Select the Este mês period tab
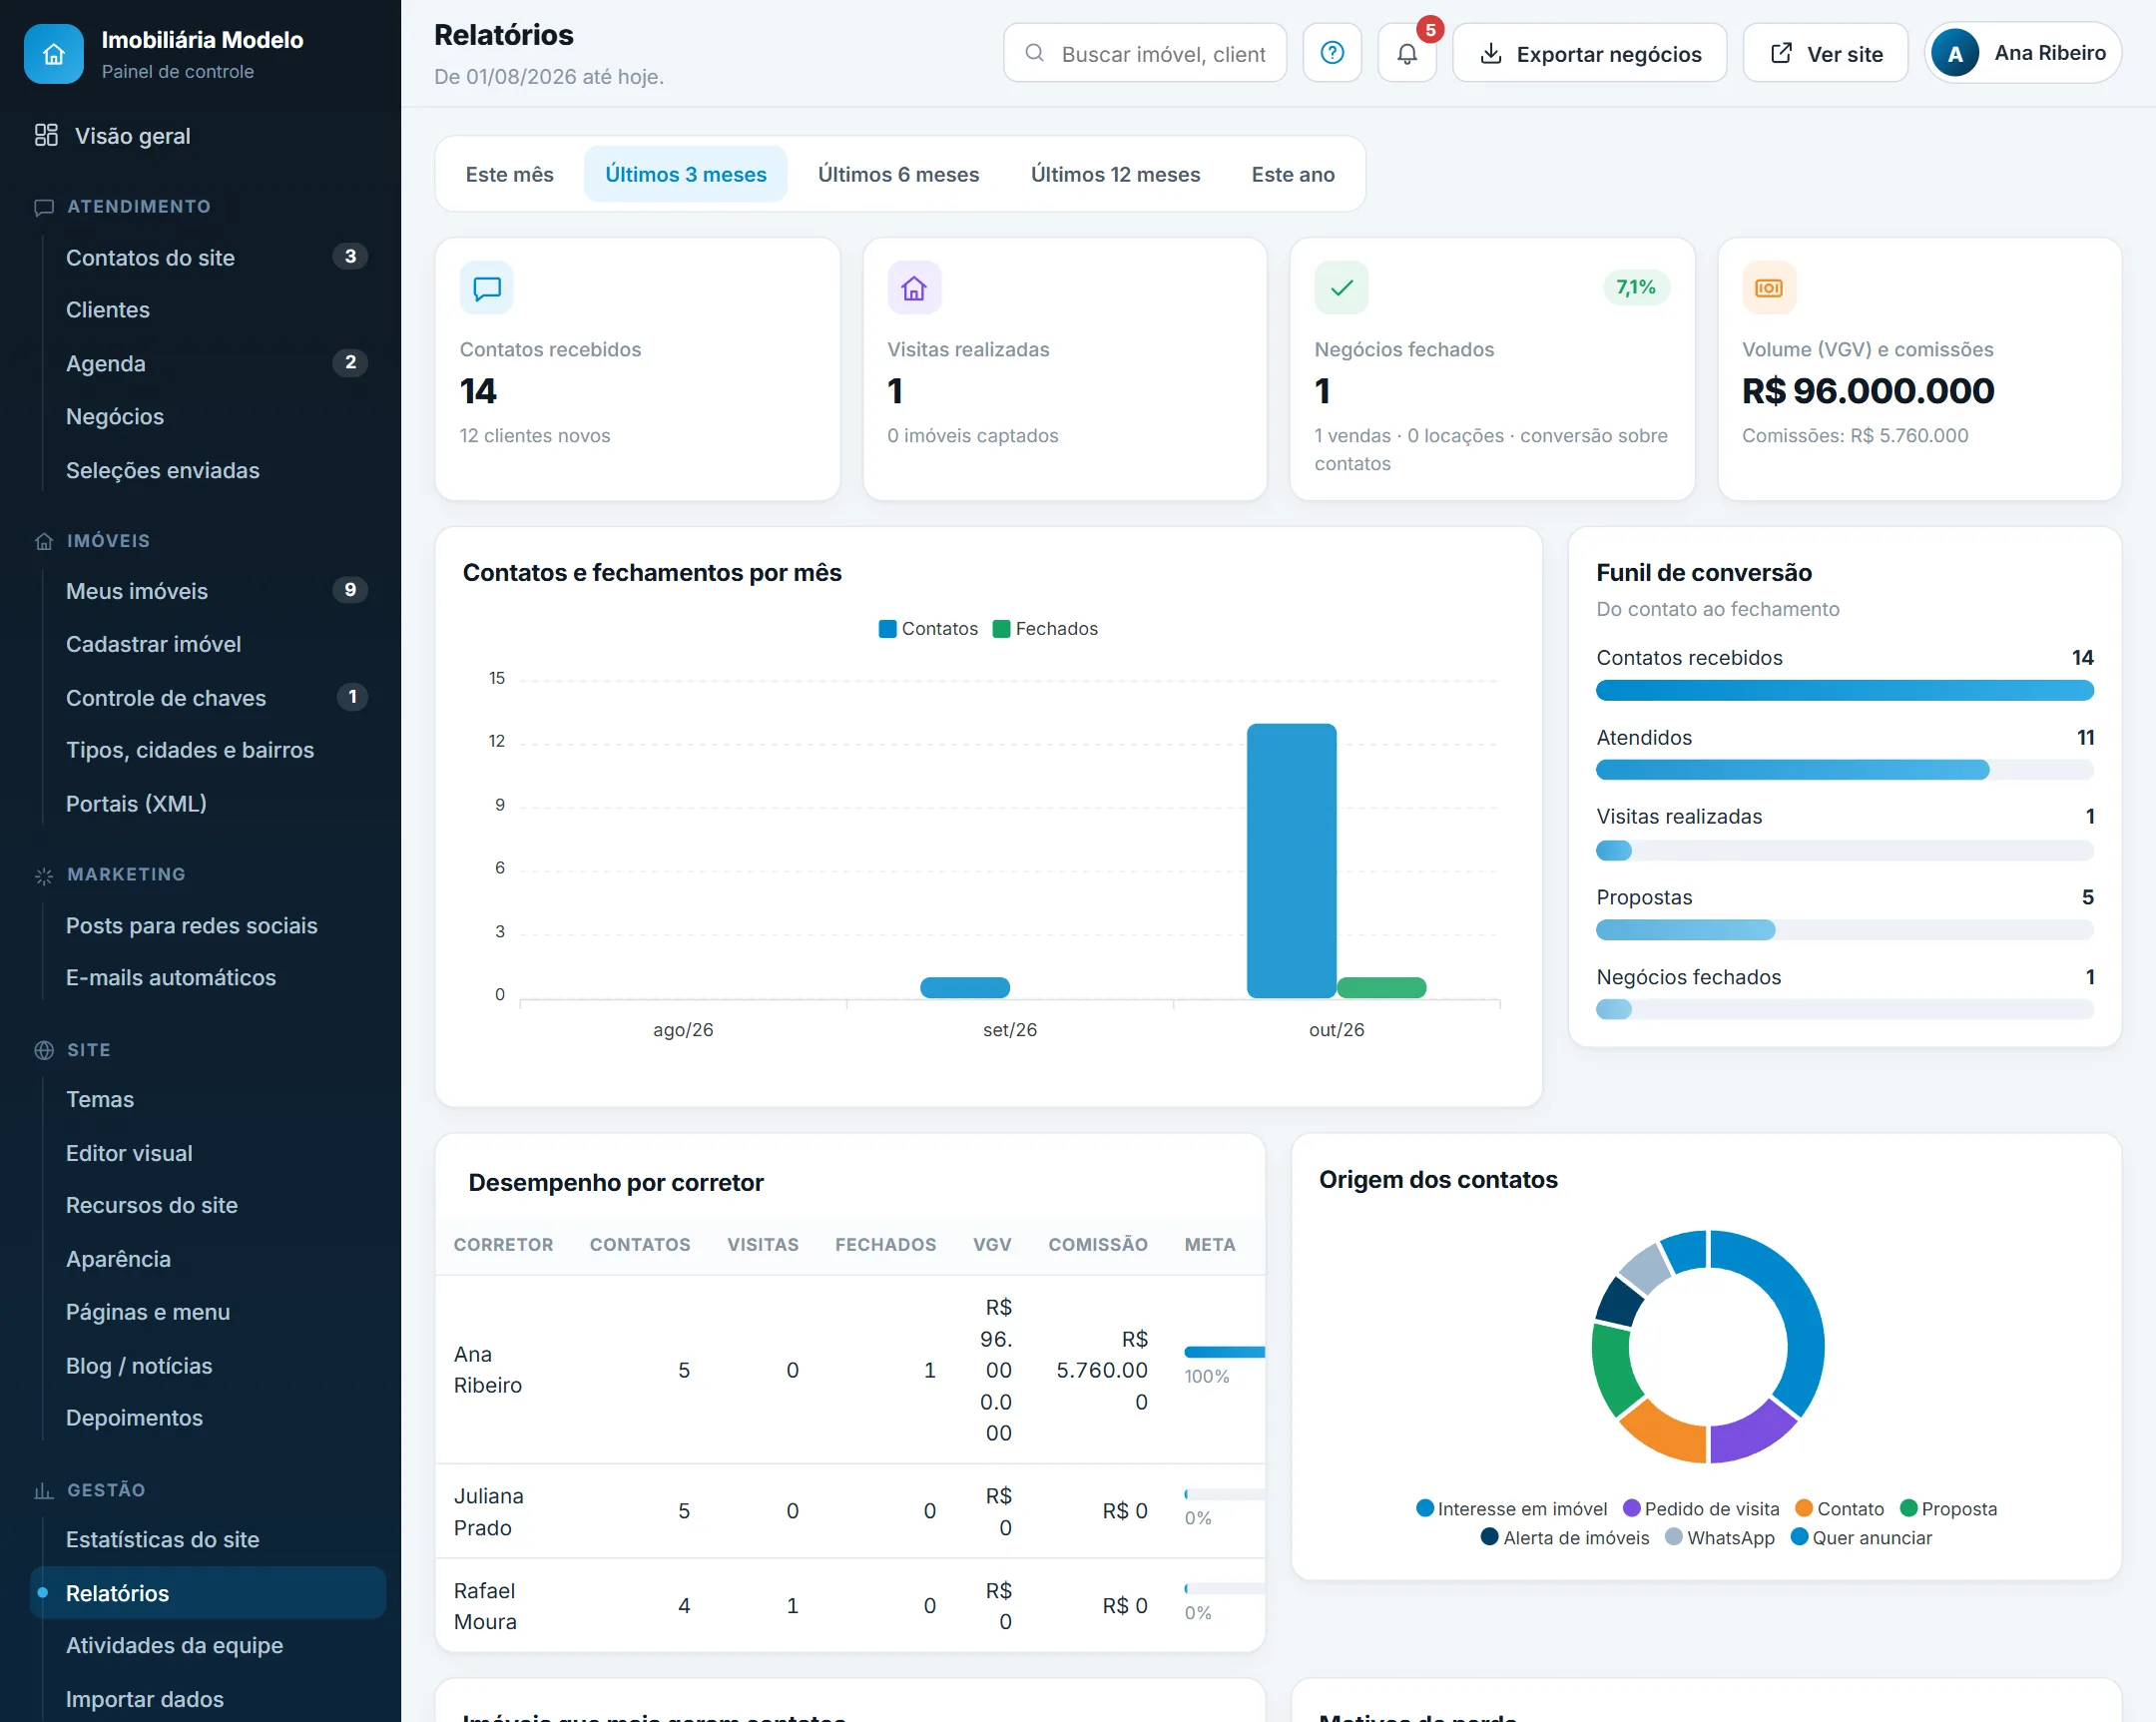 tap(509, 174)
